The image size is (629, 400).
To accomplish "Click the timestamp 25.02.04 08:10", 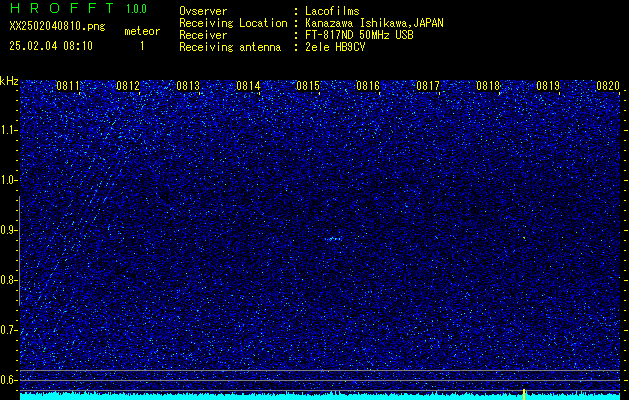I will [51, 46].
